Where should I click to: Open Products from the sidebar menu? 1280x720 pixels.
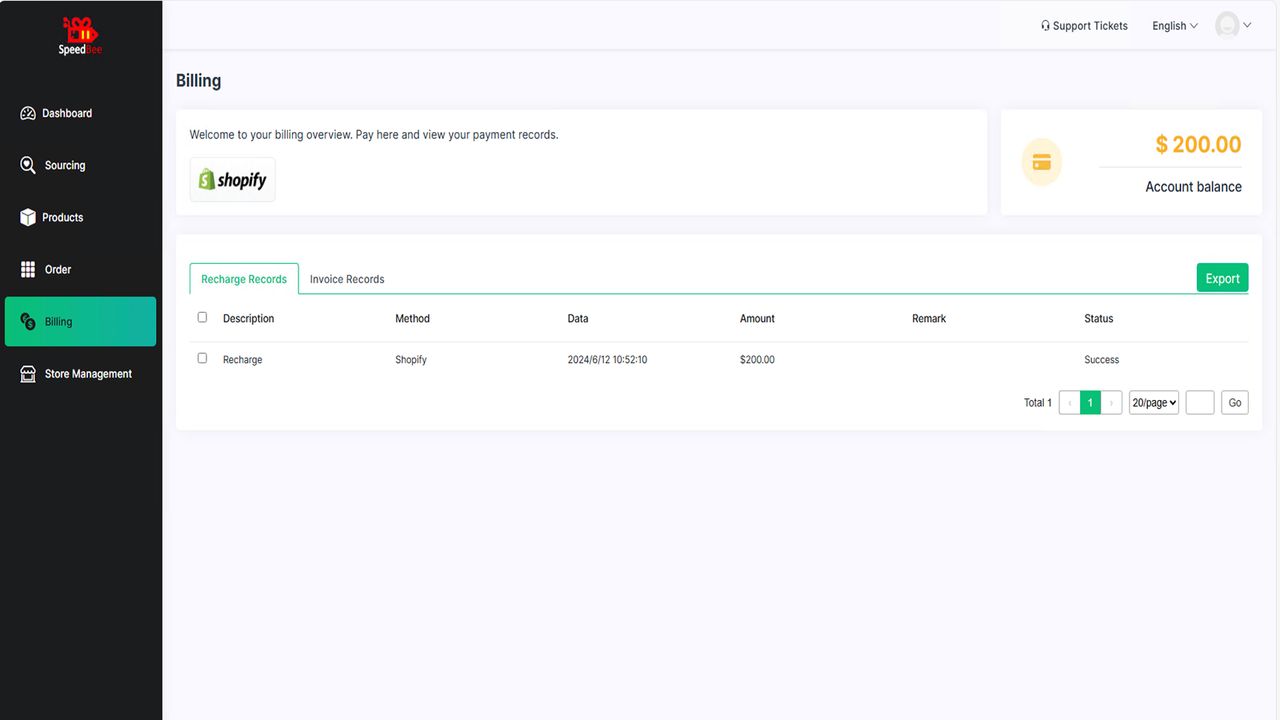click(80, 217)
